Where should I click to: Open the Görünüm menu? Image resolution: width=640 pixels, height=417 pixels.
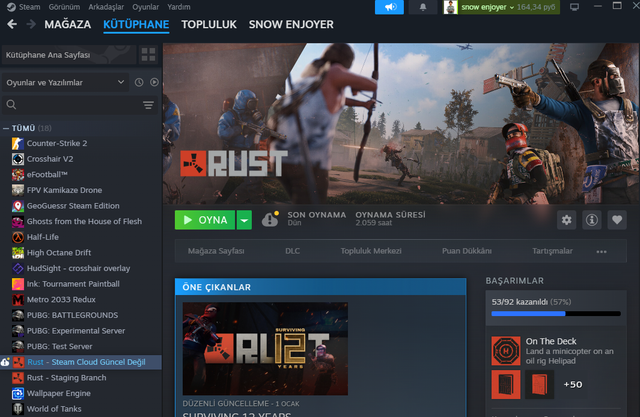point(64,7)
